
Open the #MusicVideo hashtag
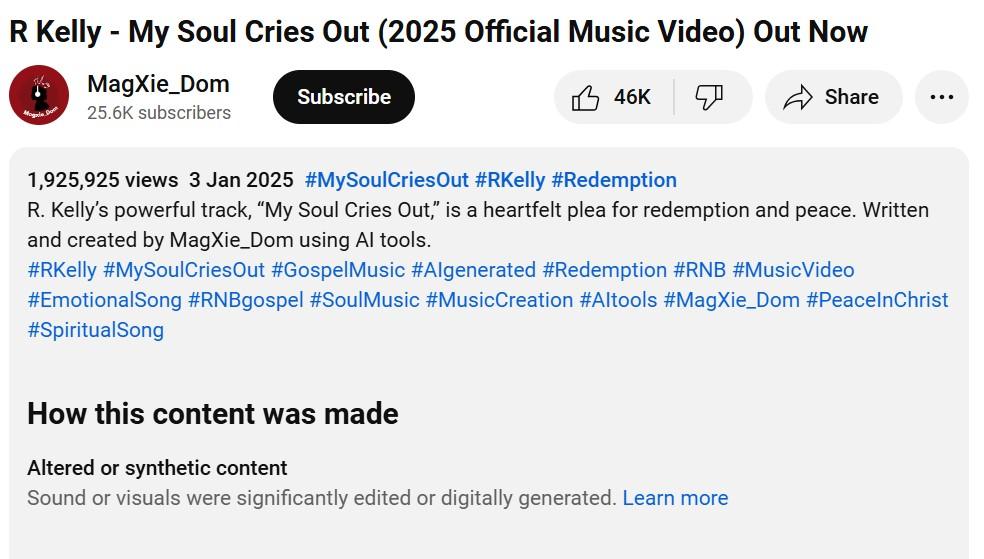(x=793, y=270)
